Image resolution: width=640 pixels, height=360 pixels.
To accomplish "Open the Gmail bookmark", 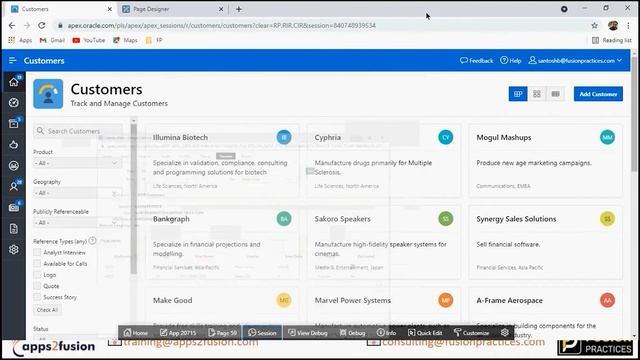I will (52, 40).
